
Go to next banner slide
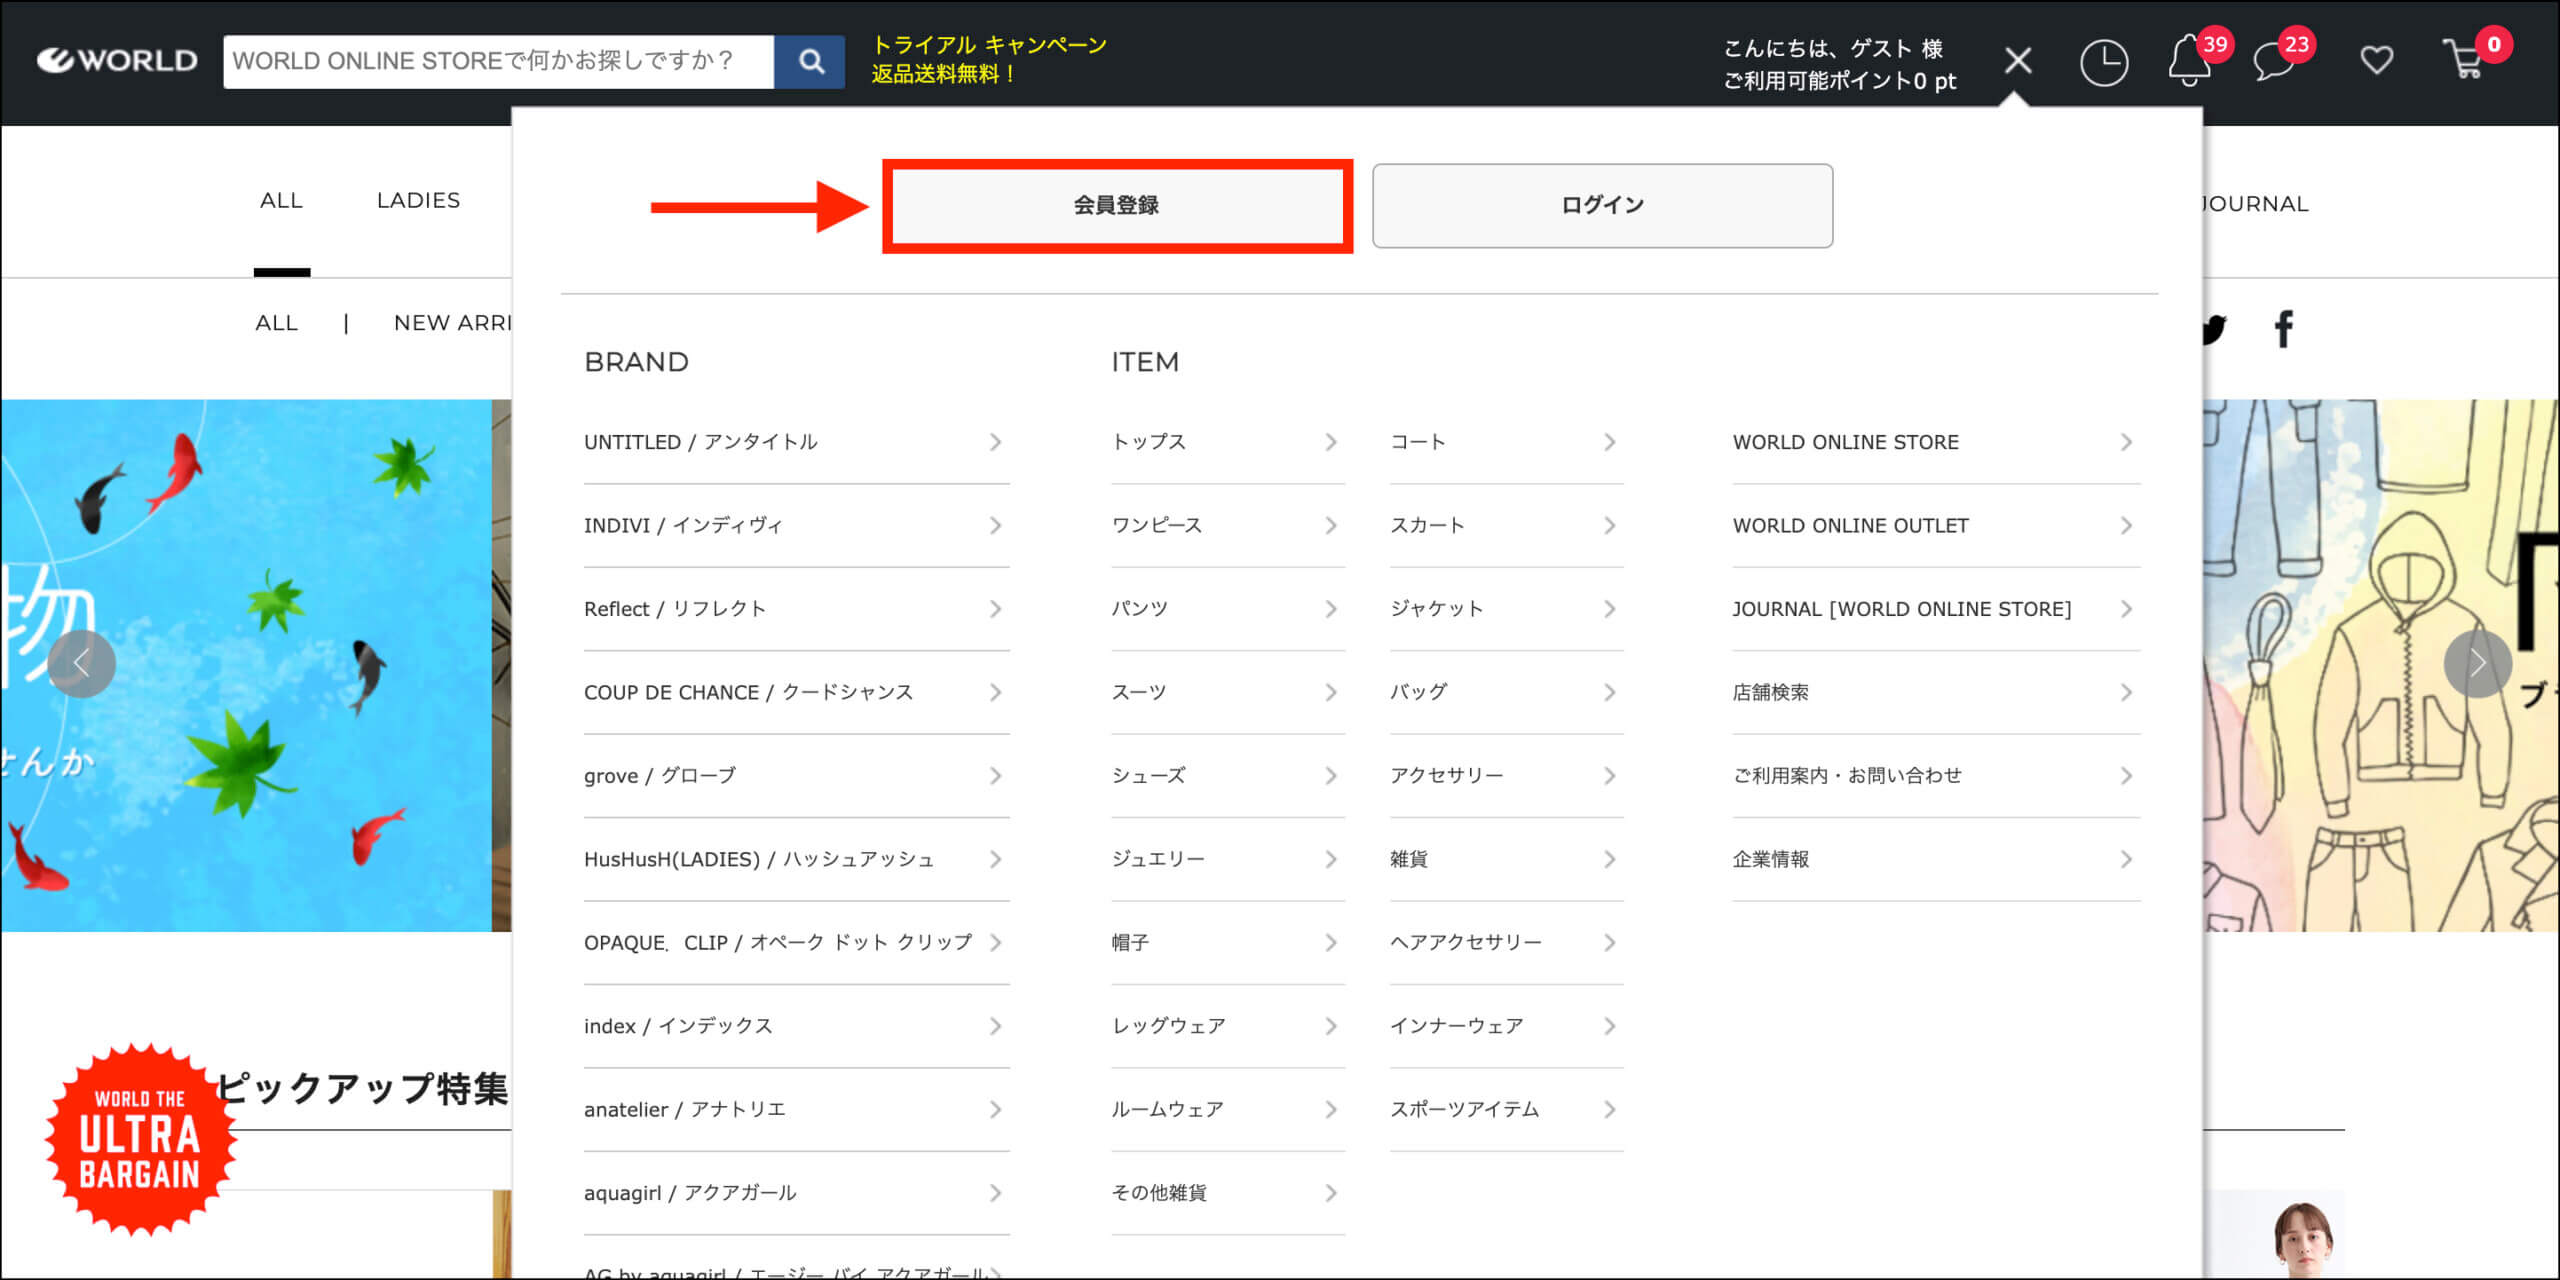coord(2477,663)
